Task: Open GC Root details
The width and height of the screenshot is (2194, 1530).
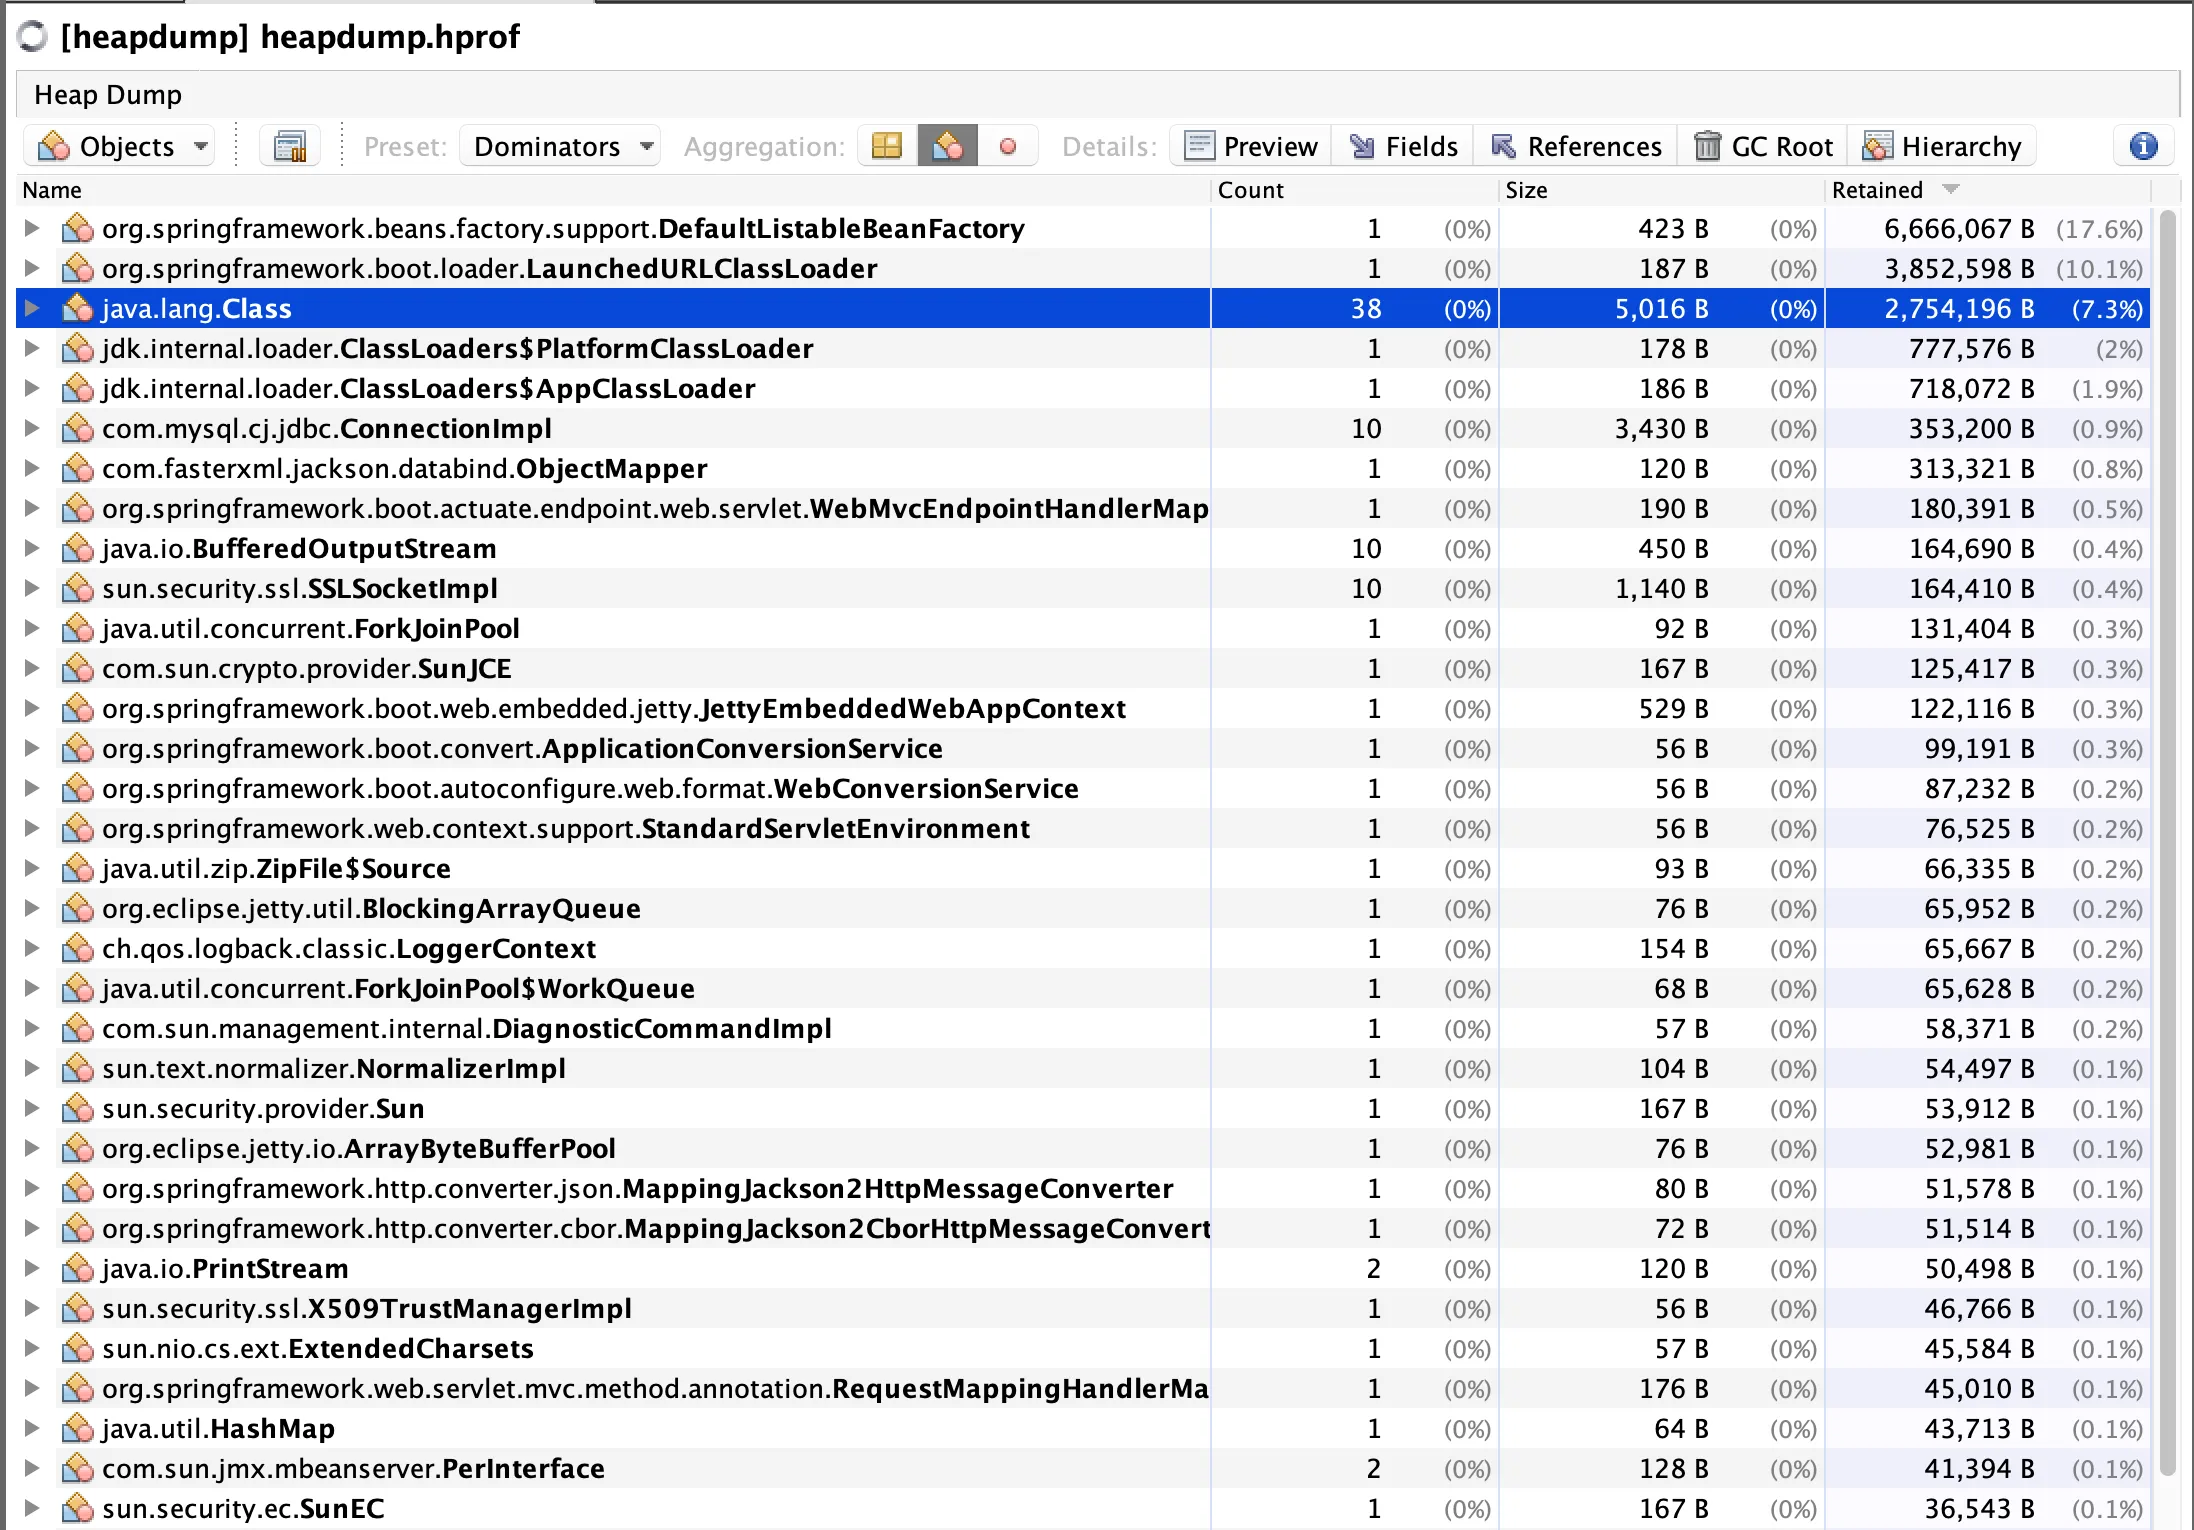Action: coord(1764,147)
